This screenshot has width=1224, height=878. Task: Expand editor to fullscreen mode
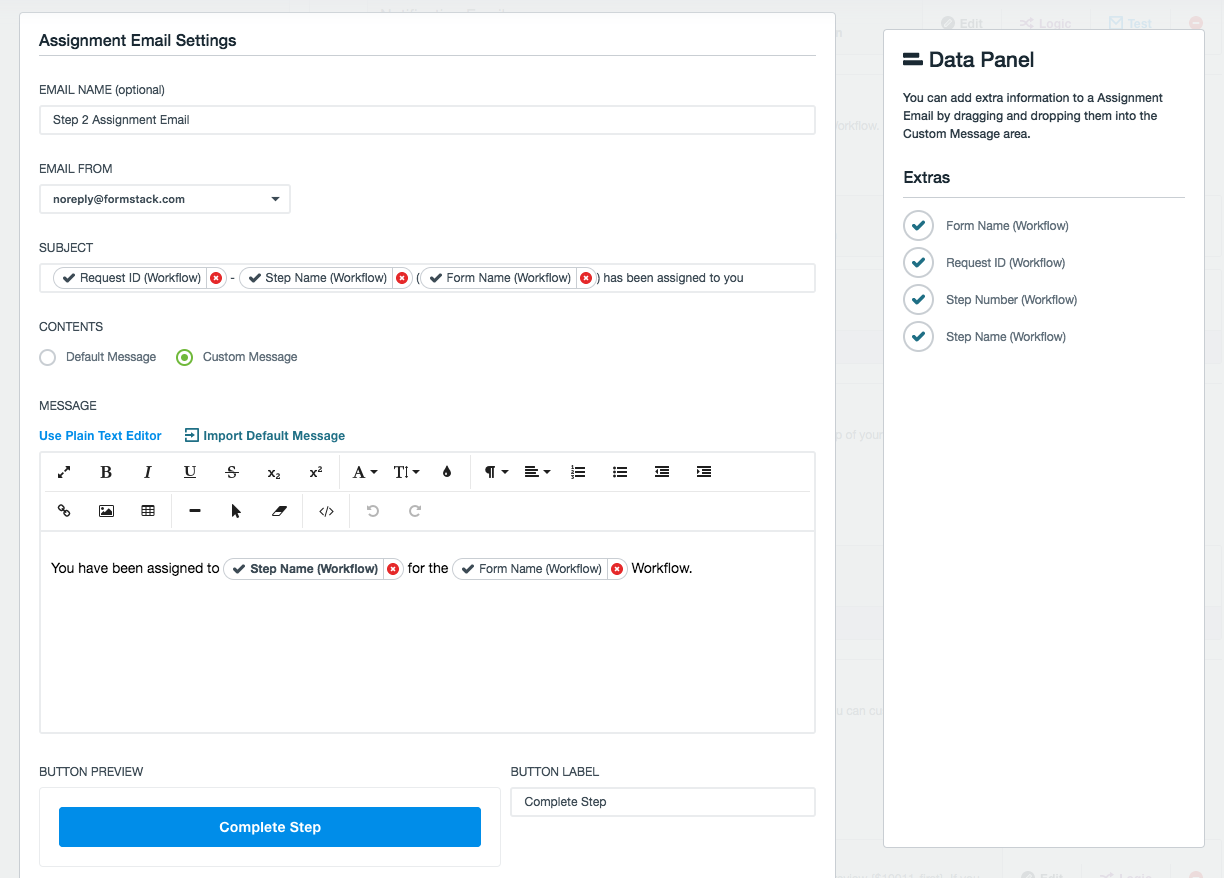point(64,472)
